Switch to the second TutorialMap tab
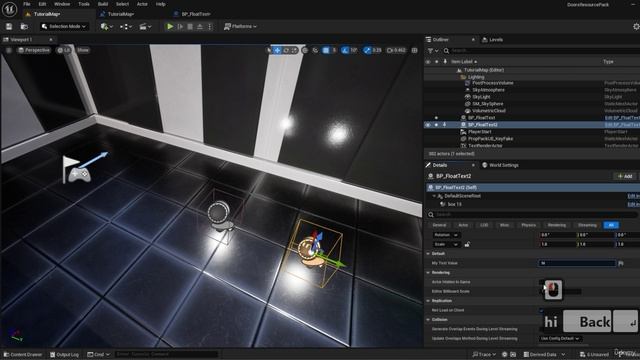 (x=121, y=14)
